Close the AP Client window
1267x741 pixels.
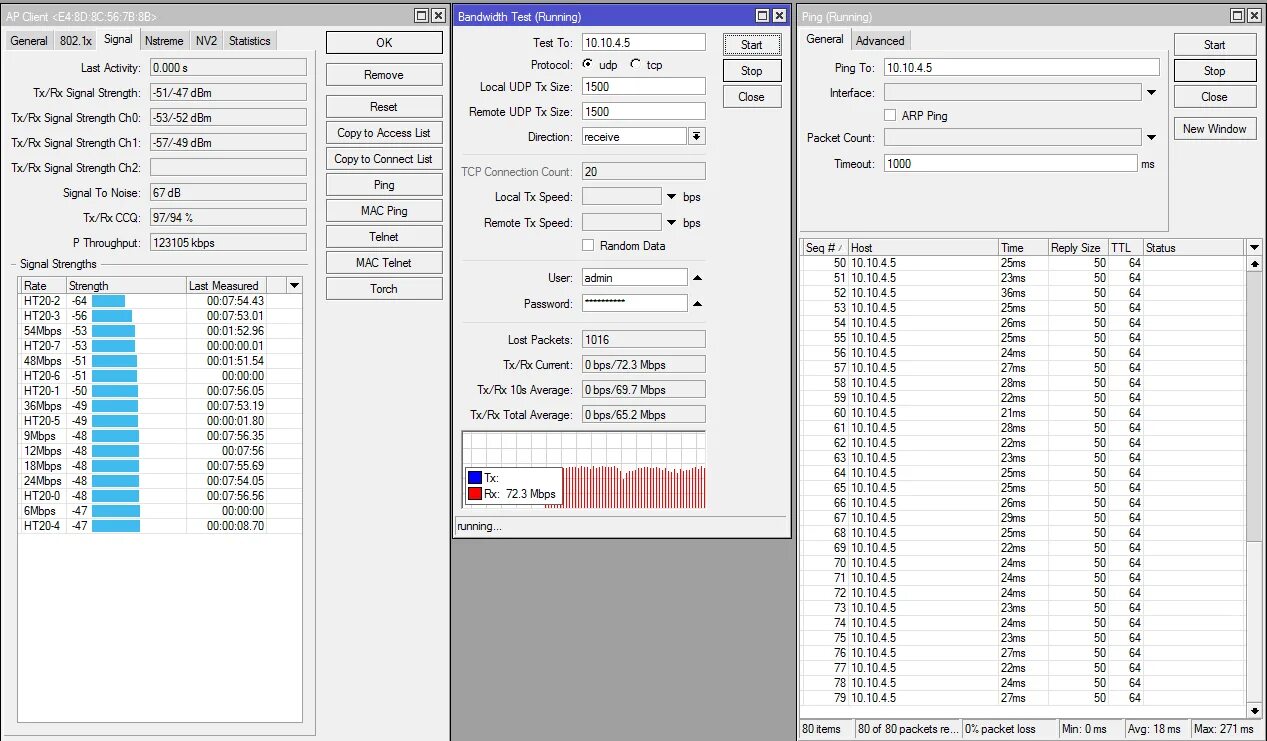pos(438,16)
